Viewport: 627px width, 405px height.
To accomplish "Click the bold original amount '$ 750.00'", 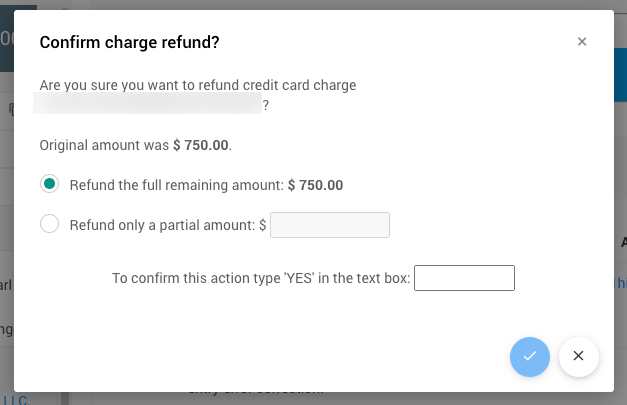I will pyautogui.click(x=201, y=145).
